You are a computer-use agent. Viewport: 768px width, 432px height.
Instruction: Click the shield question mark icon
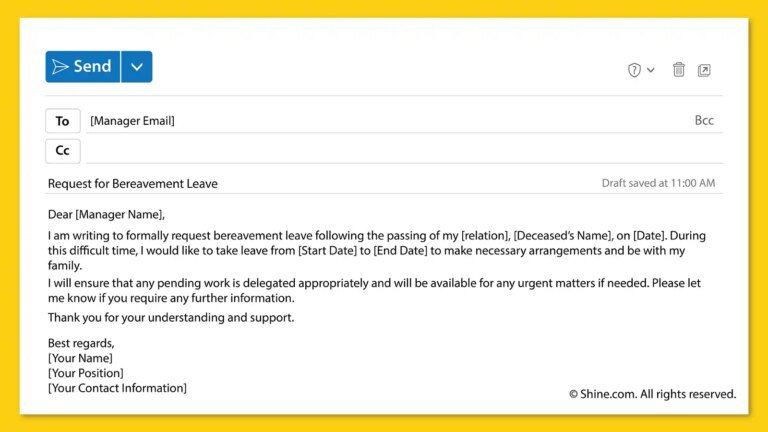[634, 70]
